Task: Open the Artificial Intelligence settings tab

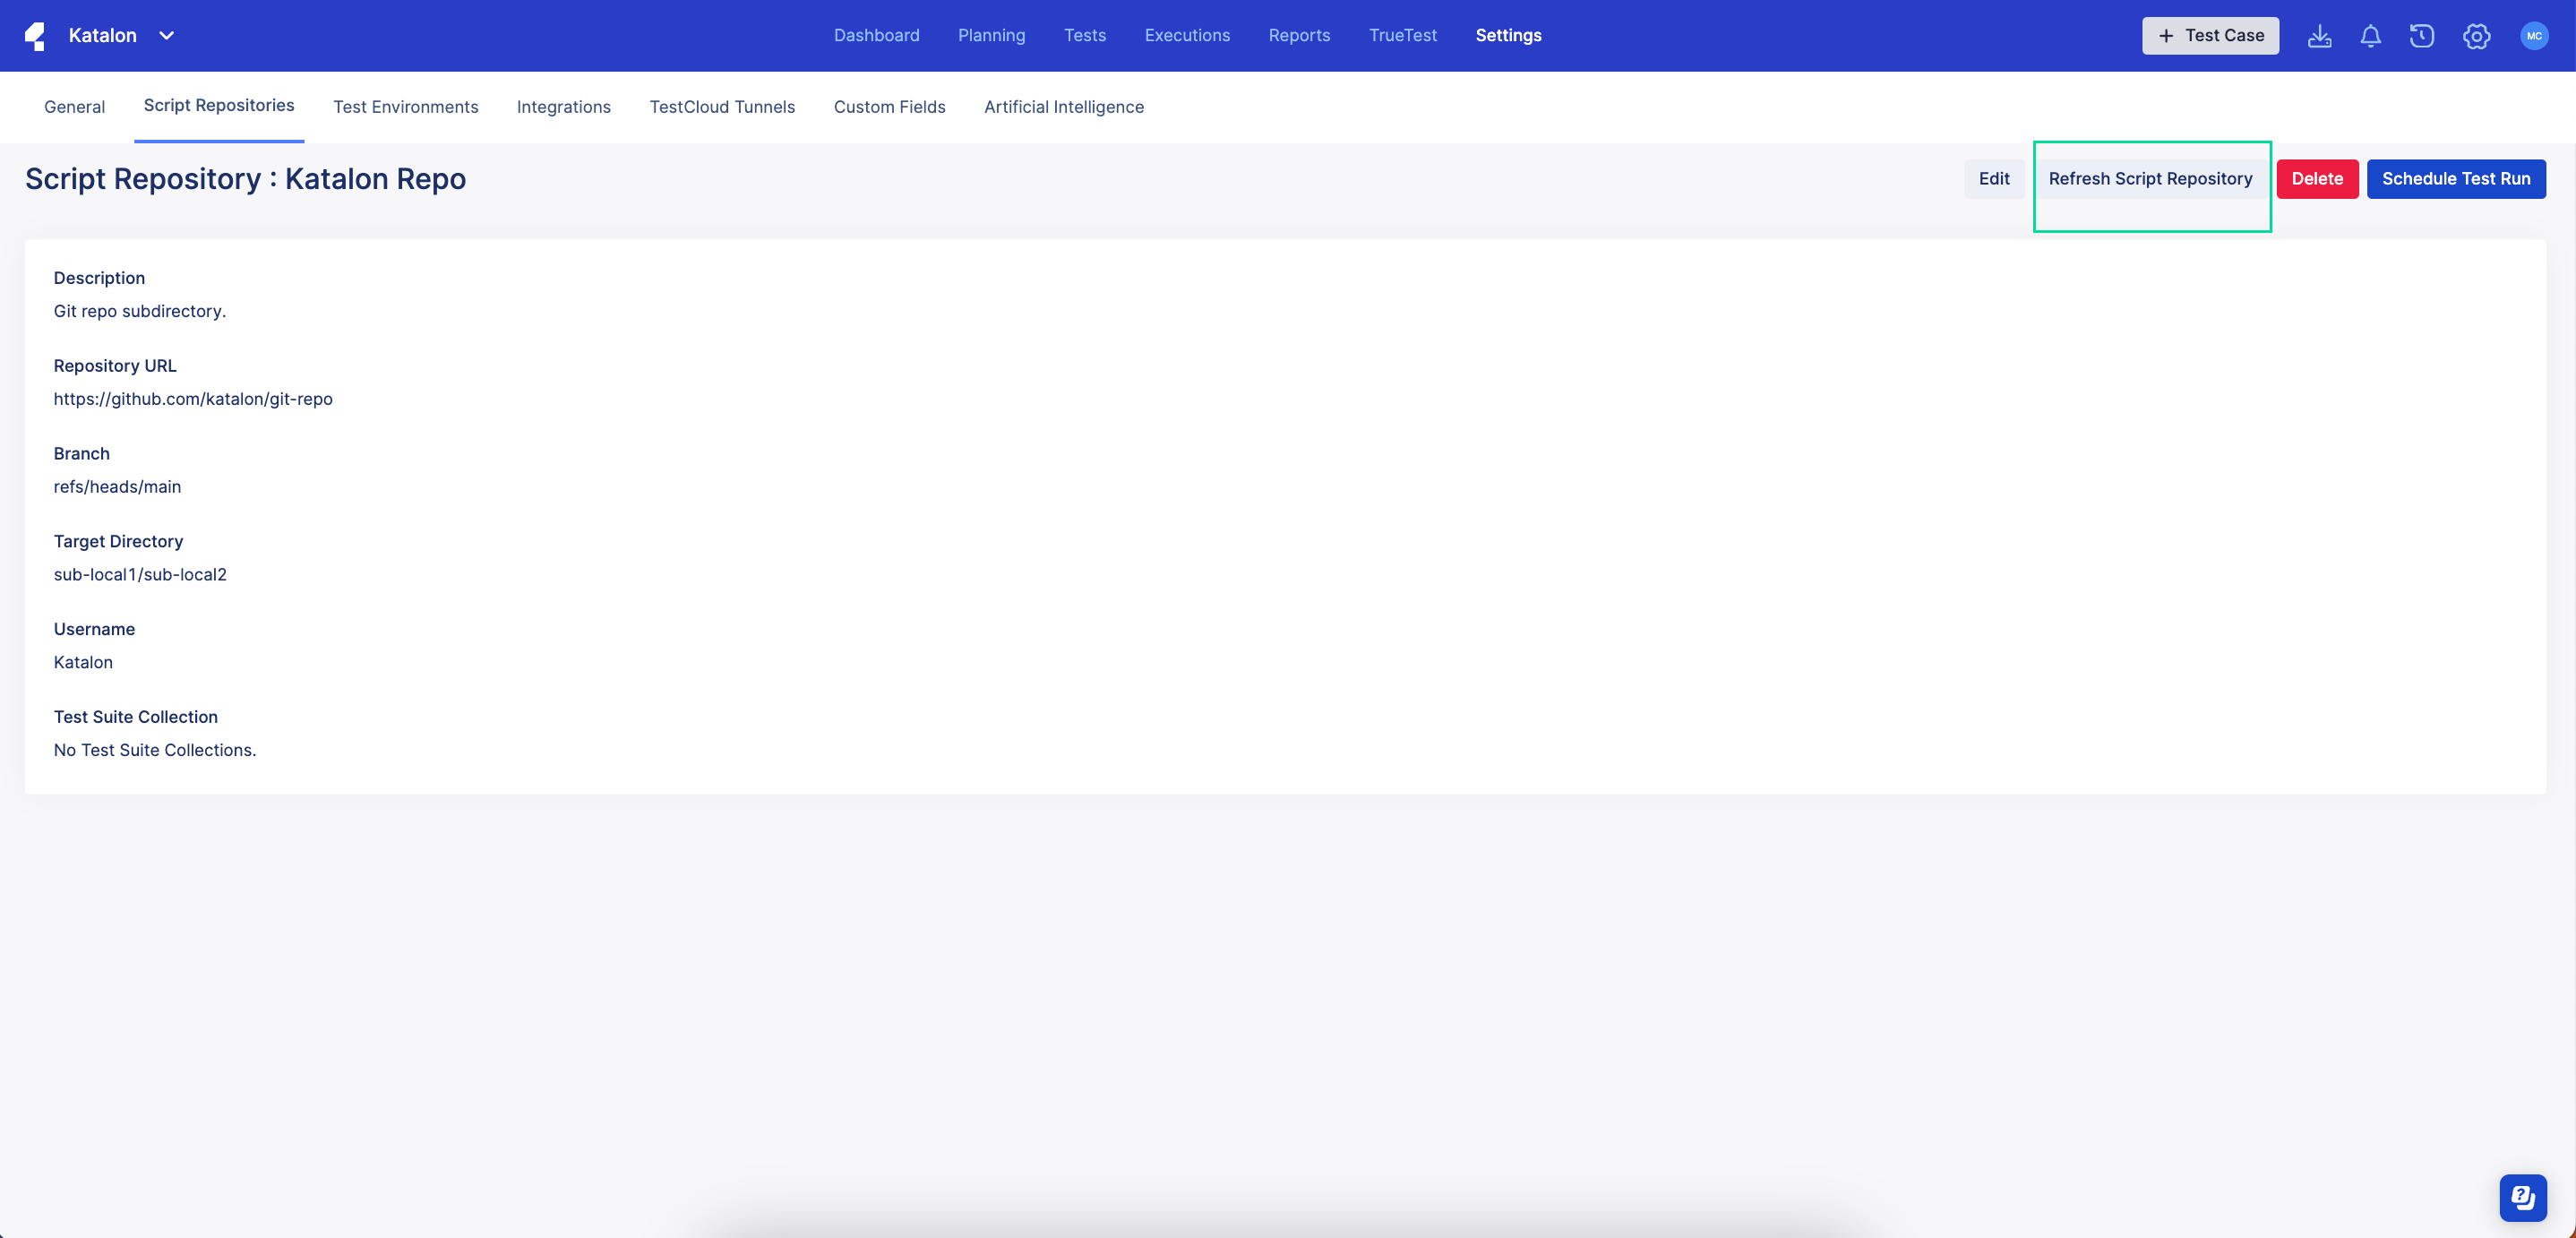Action: click(x=1063, y=105)
